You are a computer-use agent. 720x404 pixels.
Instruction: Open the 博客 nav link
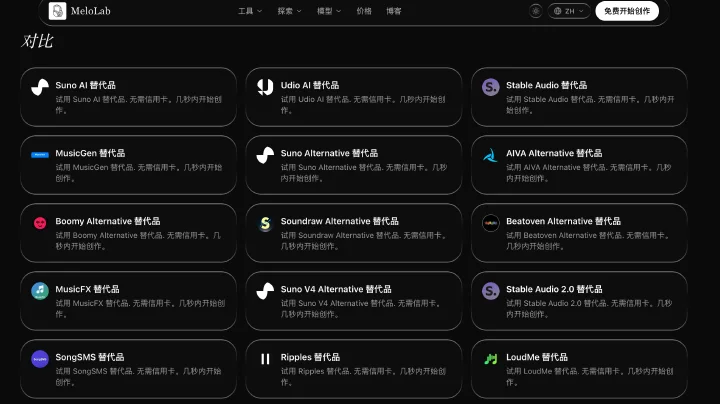(394, 11)
